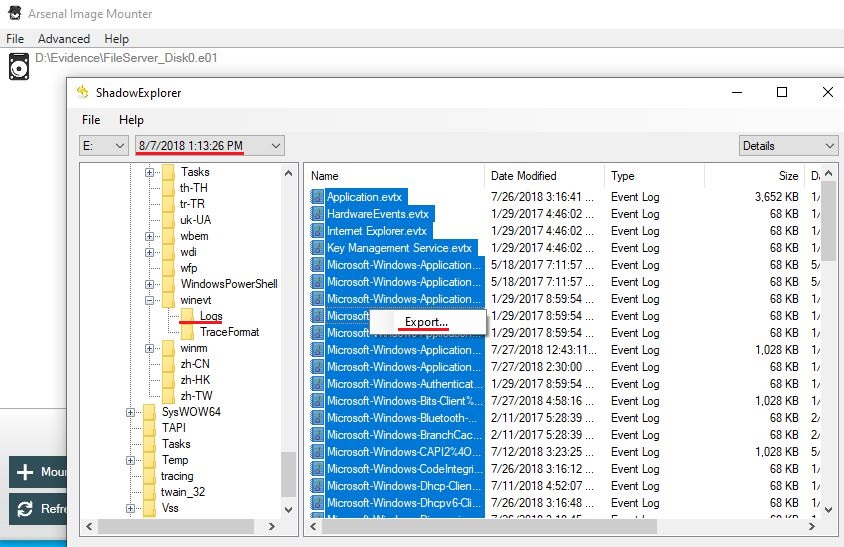Screen dimensions: 844x547
Task: Click the WindowsPowerShell folder icon
Action: pos(168,284)
